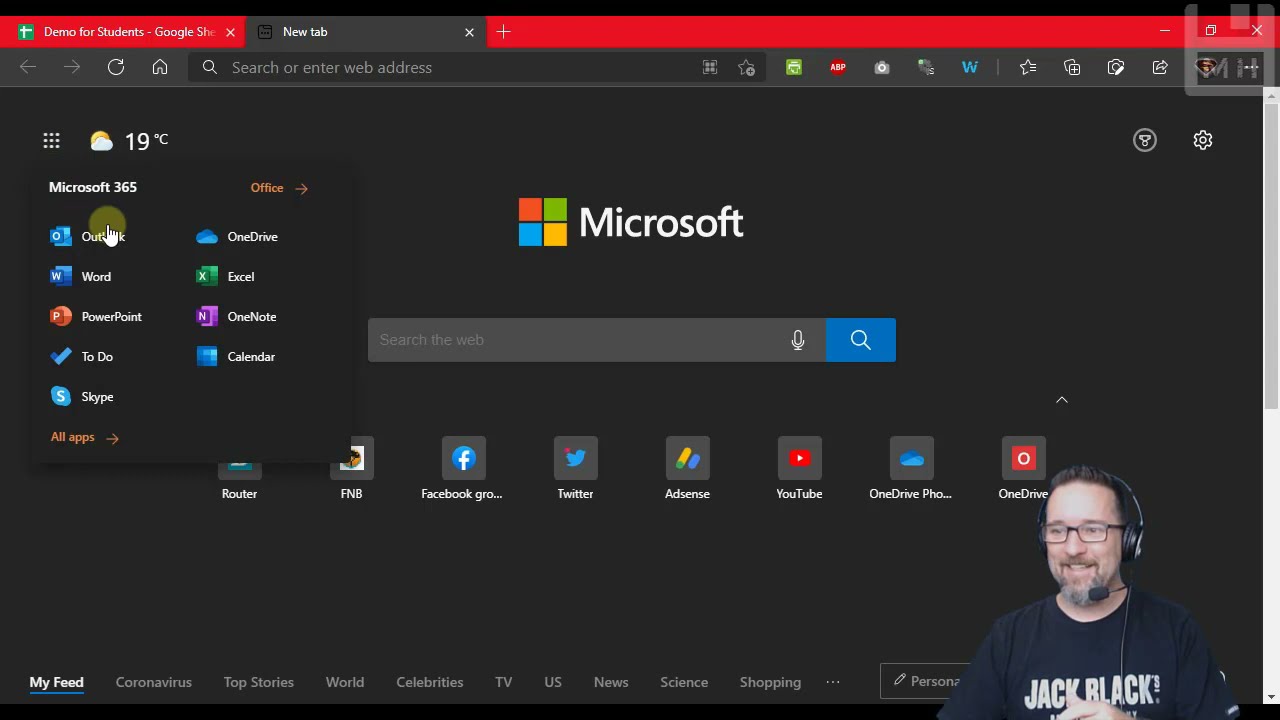The image size is (1280, 720).
Task: Click the browser Refresh button
Action: coord(116,67)
